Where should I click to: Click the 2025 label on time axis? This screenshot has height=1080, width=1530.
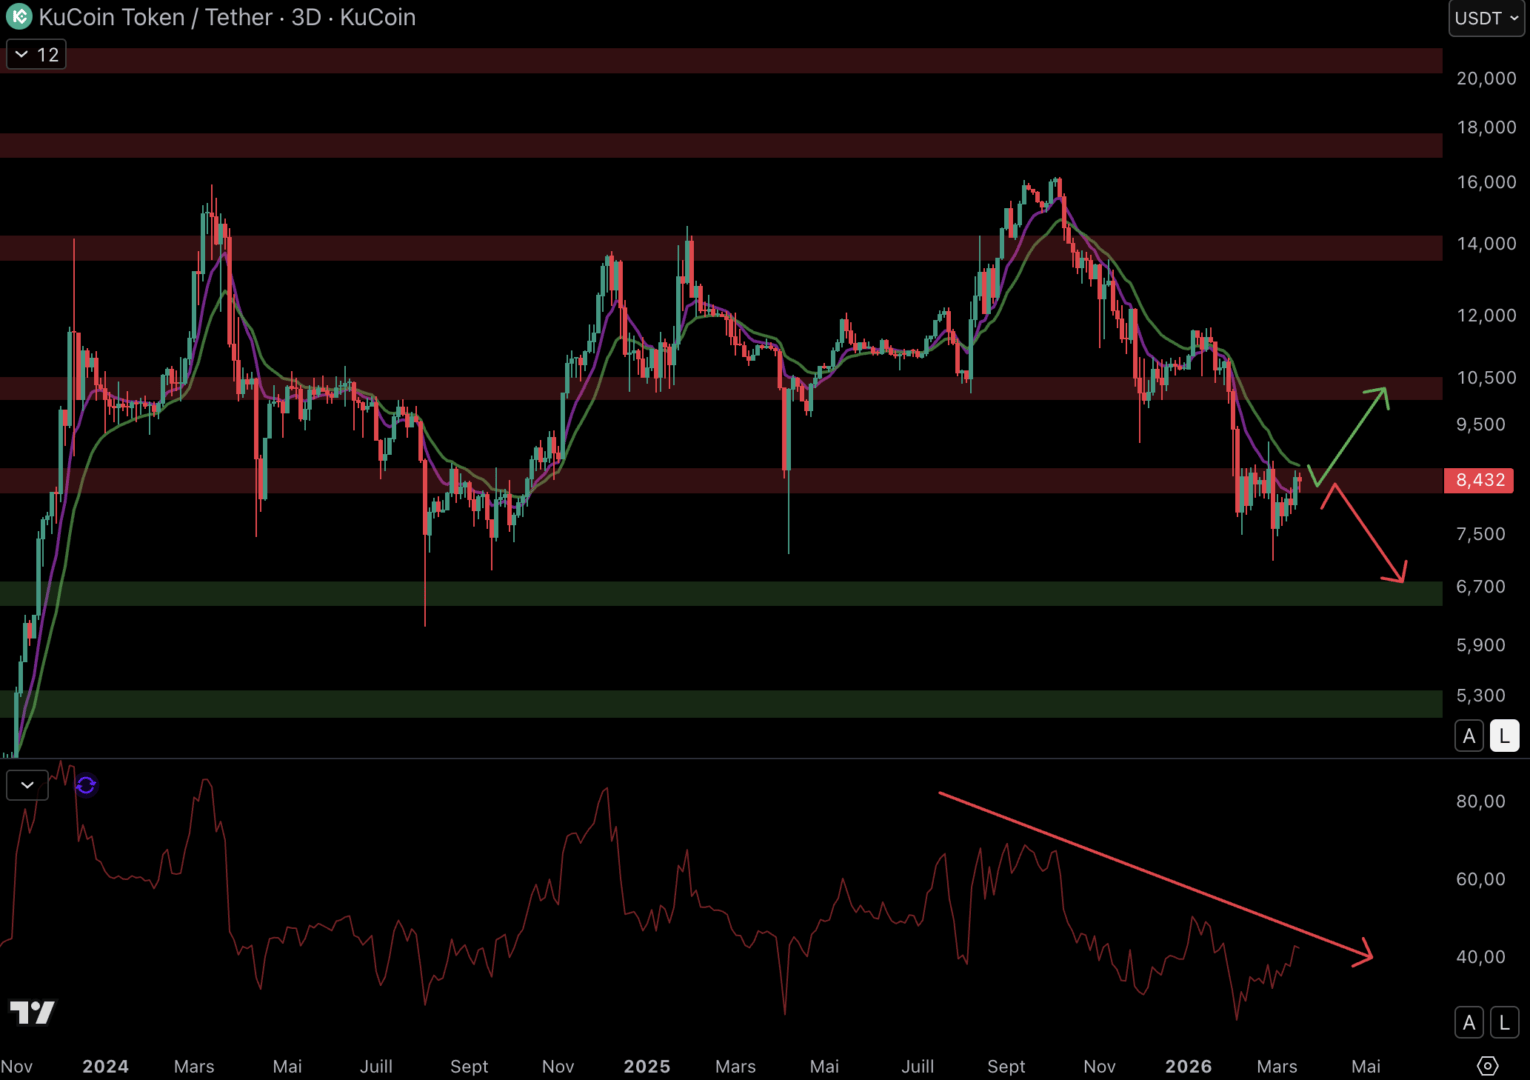(647, 1066)
